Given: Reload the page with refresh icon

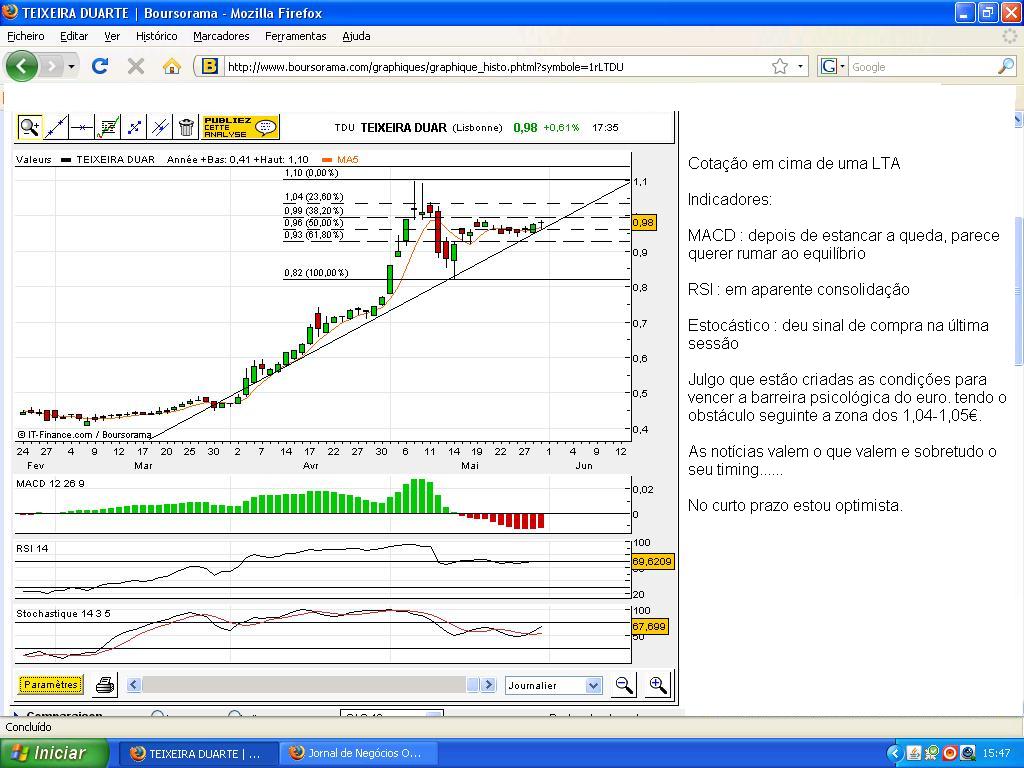Looking at the screenshot, I should point(100,66).
